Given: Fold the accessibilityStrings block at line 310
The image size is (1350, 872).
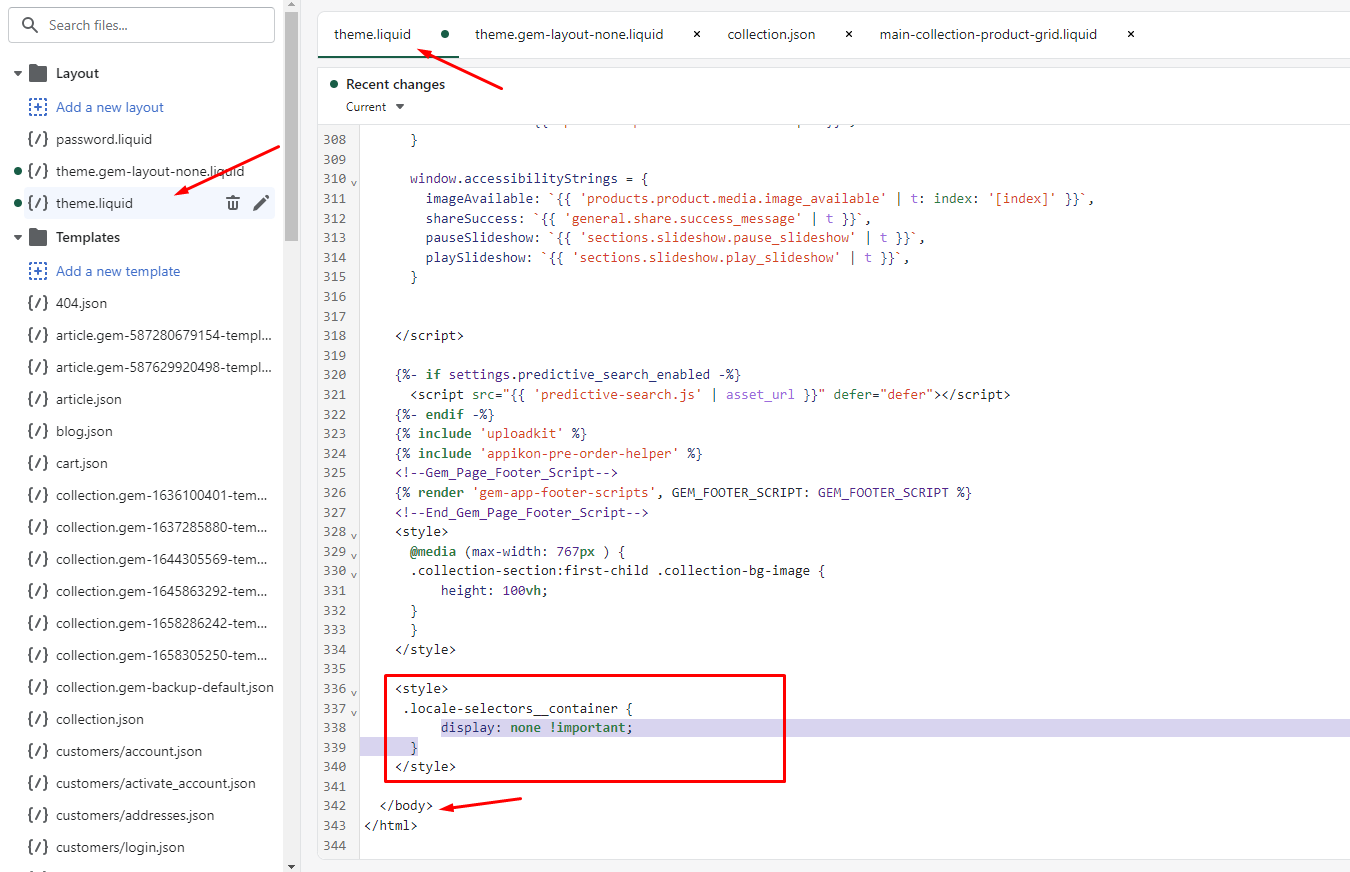Looking at the screenshot, I should (x=354, y=181).
